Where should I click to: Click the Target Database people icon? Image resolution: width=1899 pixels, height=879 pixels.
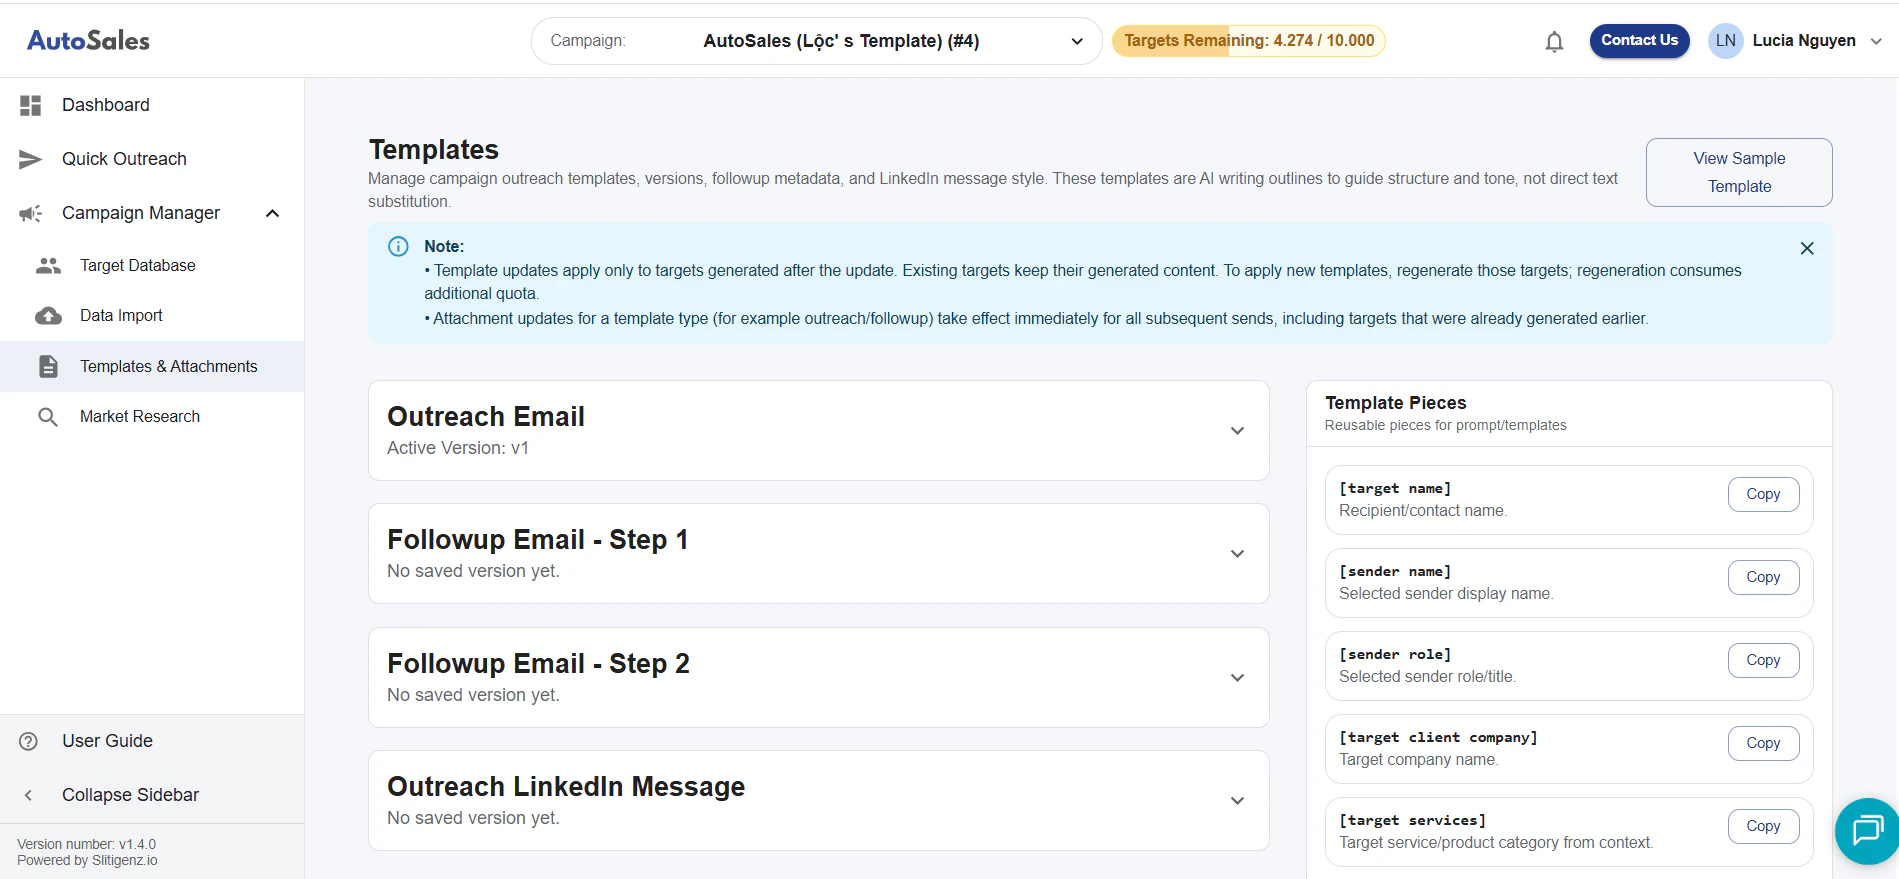click(x=48, y=265)
